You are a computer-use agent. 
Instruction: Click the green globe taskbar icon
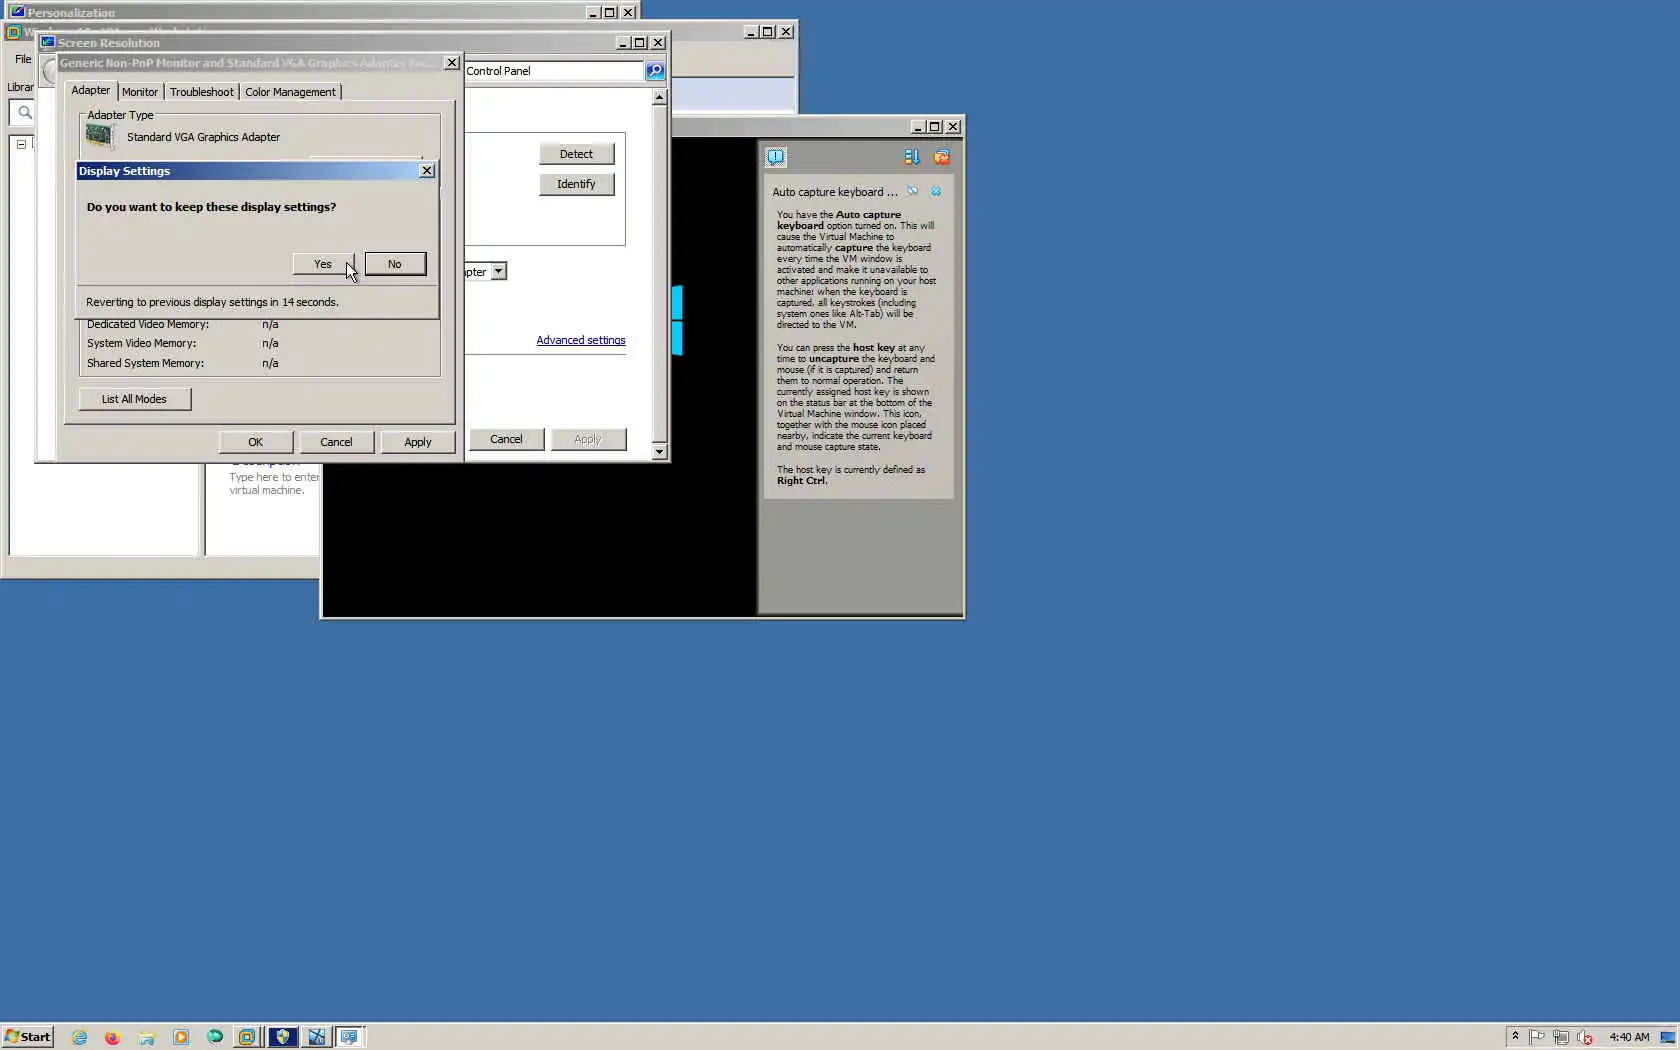tap(215, 1037)
